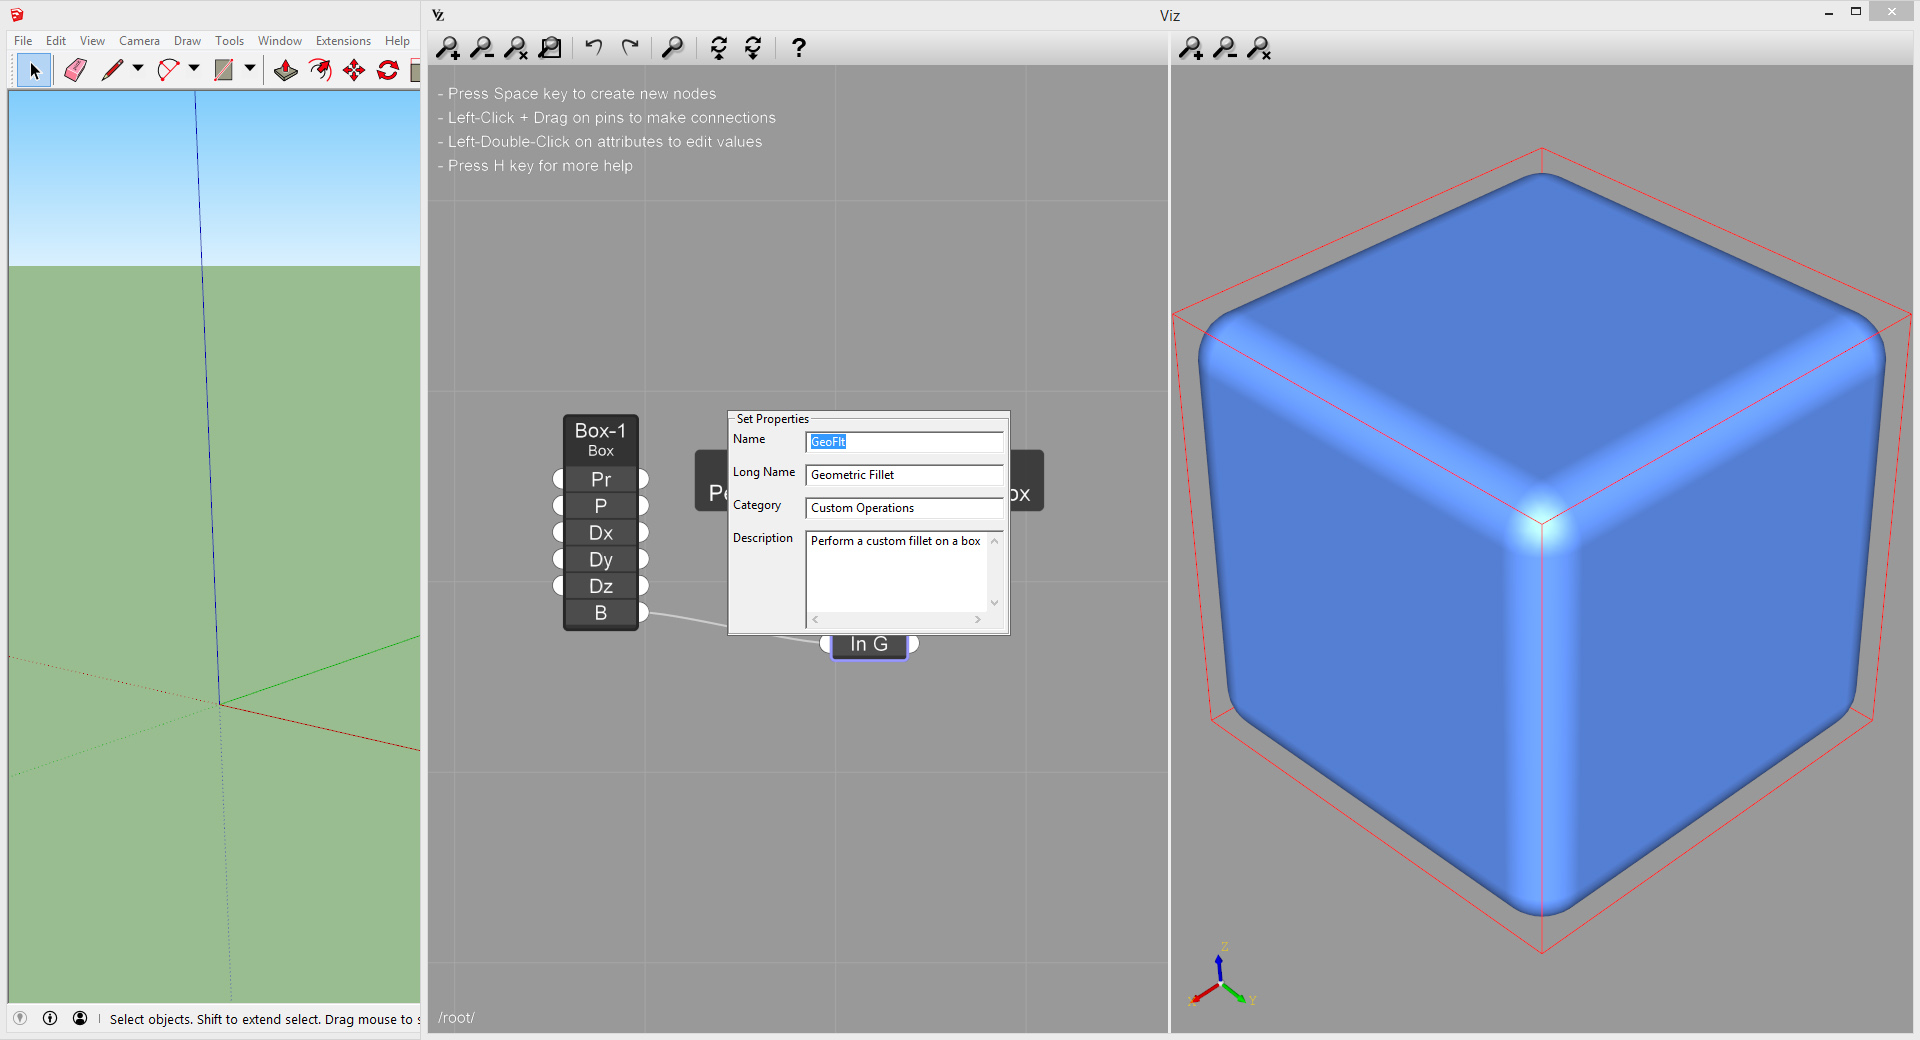1920x1040 pixels.
Task: Click output pin of Box-1 Pr attribute
Action: point(643,479)
